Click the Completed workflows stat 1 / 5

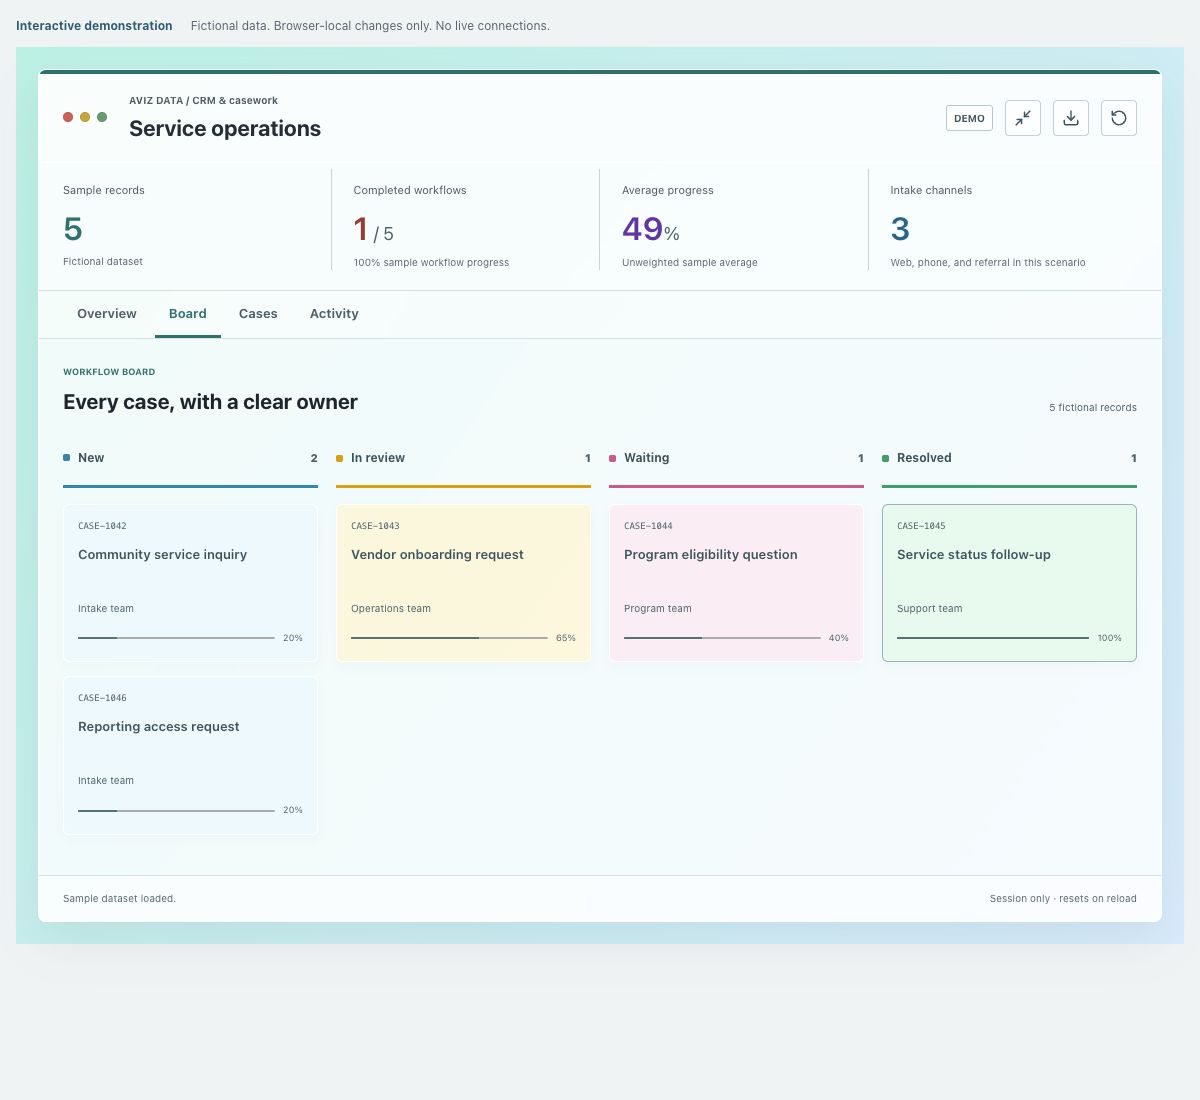pyautogui.click(x=373, y=230)
